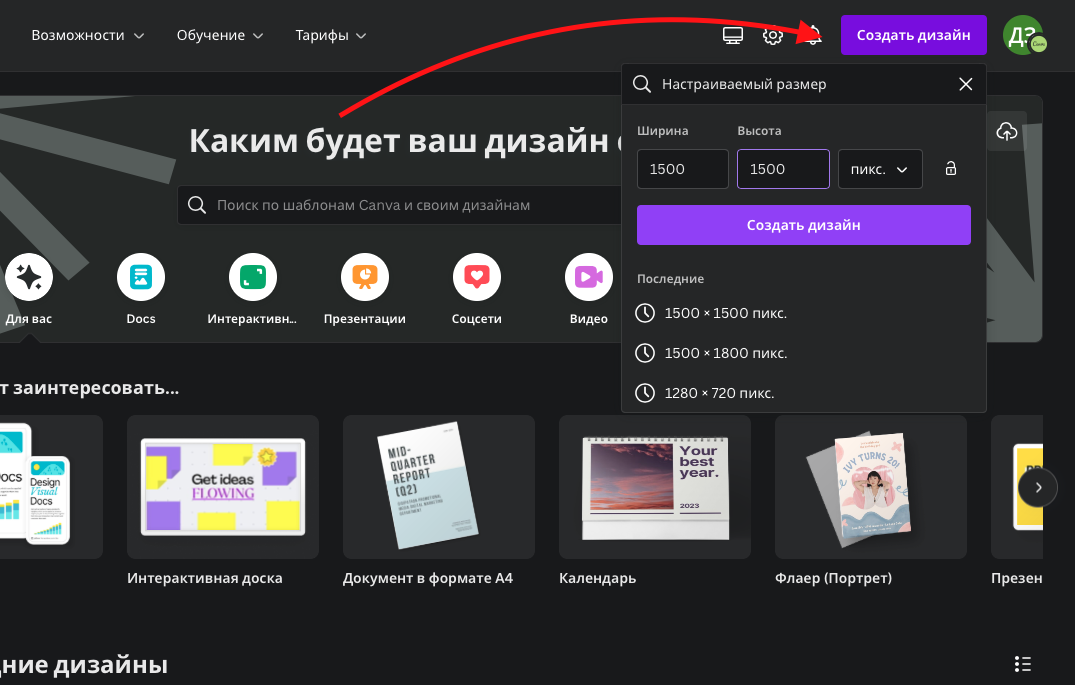This screenshot has height=685, width=1075.
Task: Expand the Тарифы menu
Action: point(330,35)
